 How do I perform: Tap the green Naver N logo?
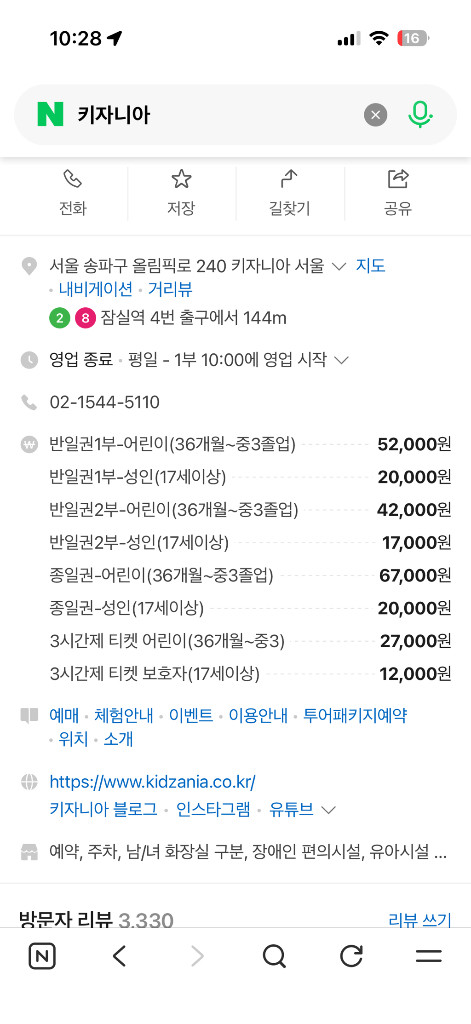tap(50, 115)
